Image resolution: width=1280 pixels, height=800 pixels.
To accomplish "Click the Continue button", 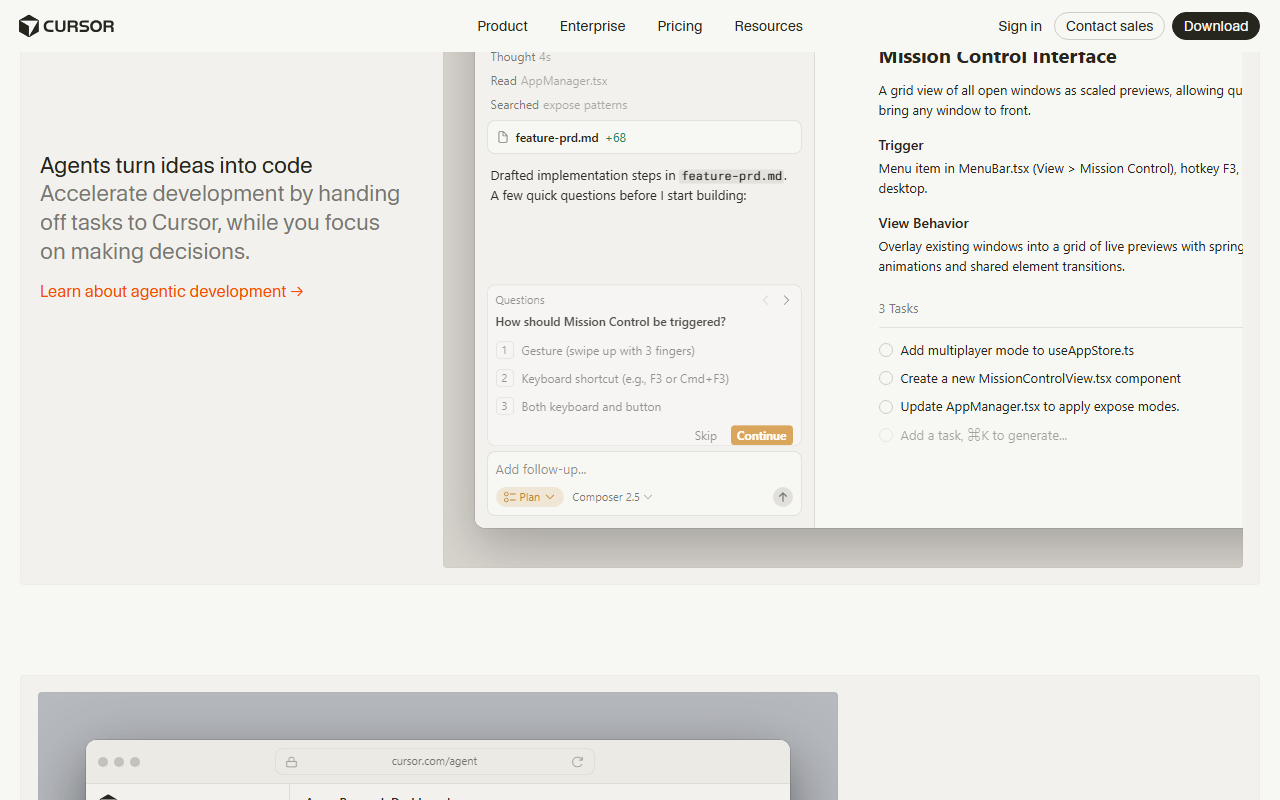I will (x=762, y=435).
